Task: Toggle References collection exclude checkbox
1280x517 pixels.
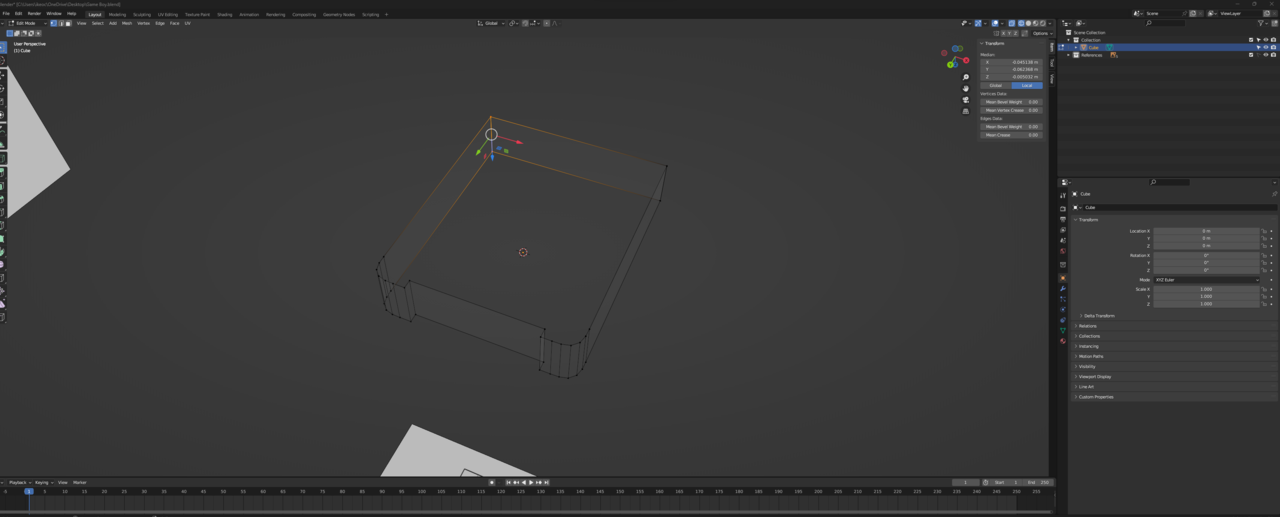Action: [1251, 55]
